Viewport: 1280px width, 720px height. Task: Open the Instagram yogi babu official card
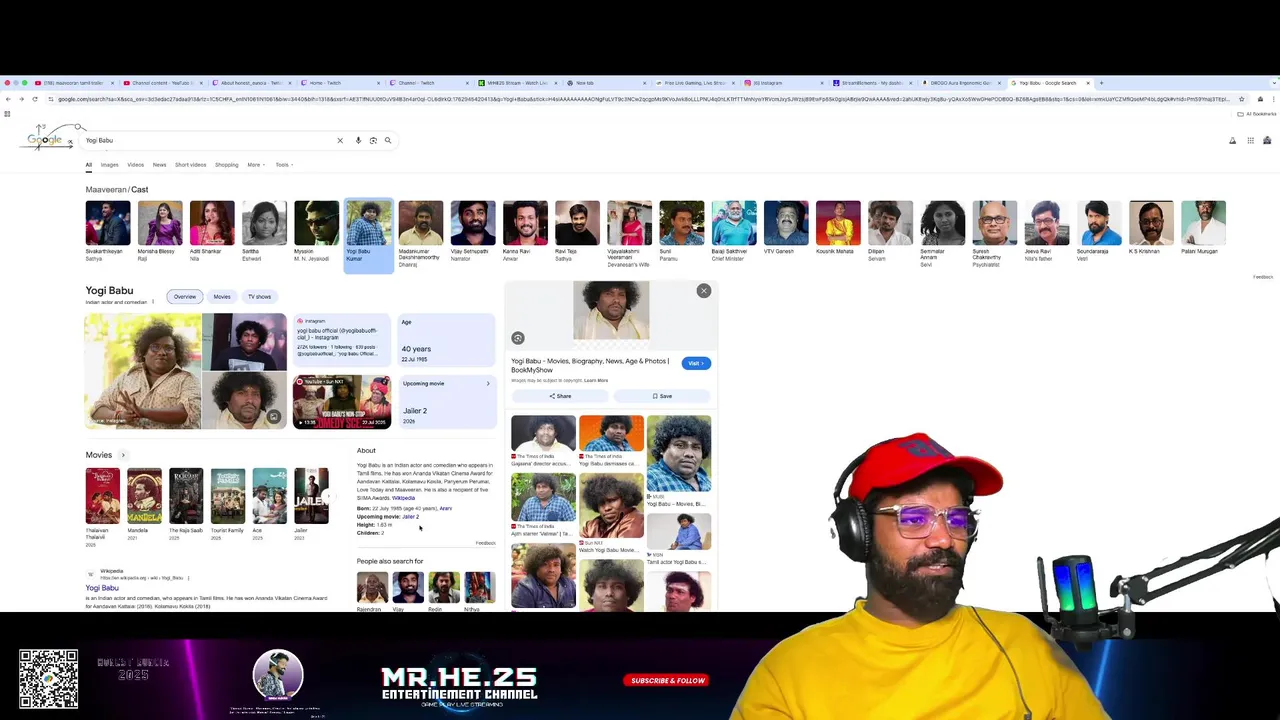pyautogui.click(x=342, y=341)
